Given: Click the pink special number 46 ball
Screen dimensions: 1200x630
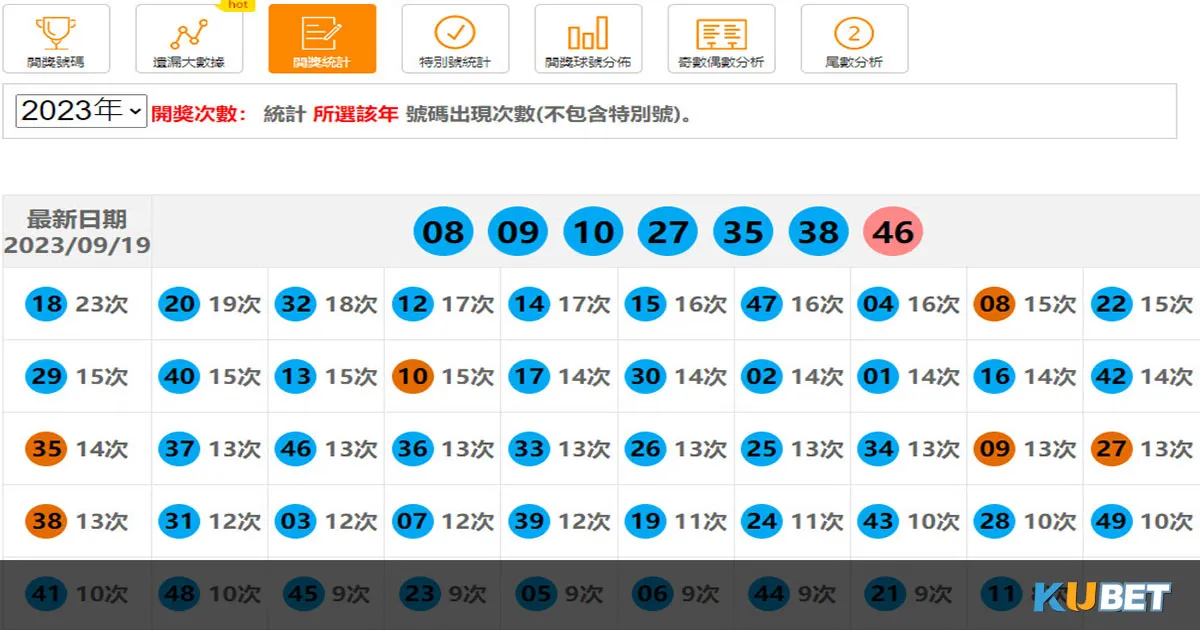Looking at the screenshot, I should click(893, 232).
